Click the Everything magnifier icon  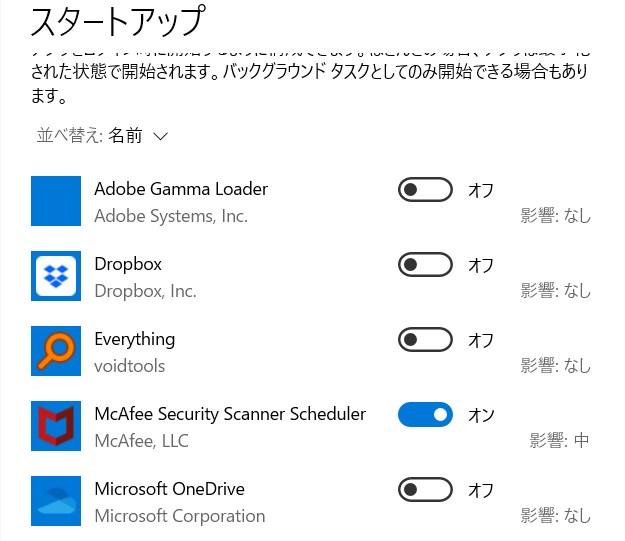(56, 351)
